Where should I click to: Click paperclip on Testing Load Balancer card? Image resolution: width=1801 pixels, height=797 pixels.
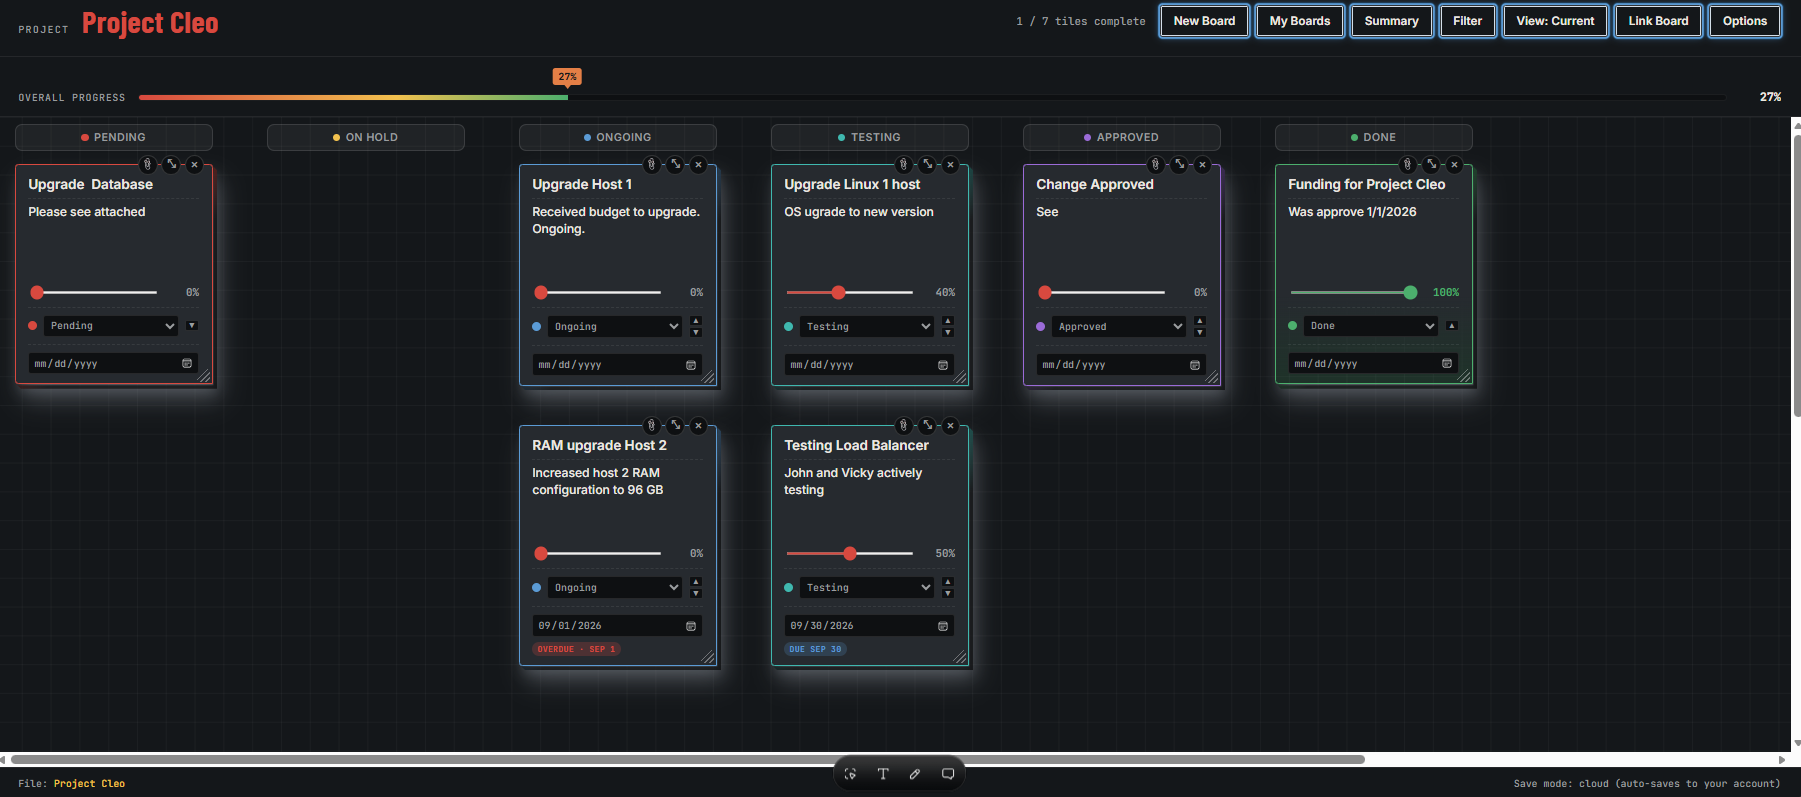(903, 425)
